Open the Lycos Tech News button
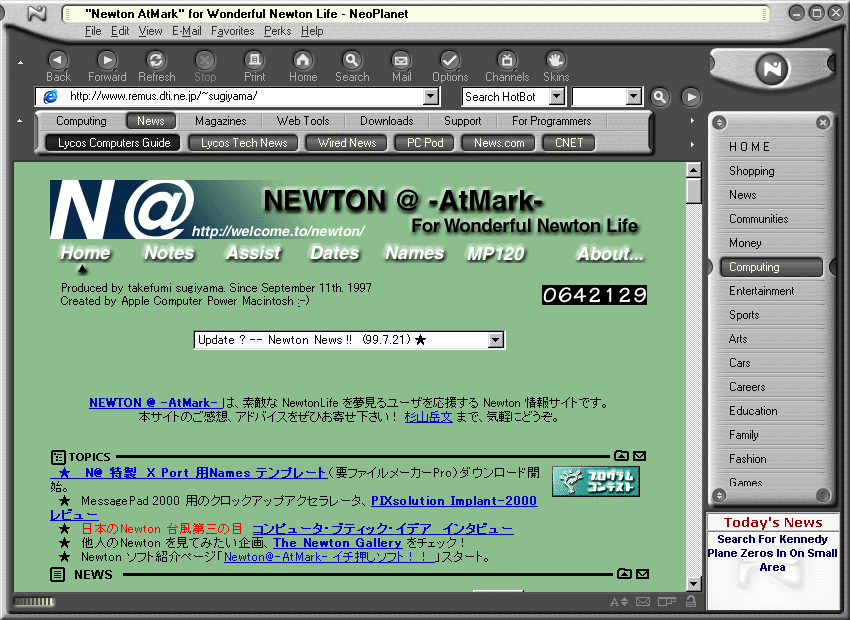 pyautogui.click(x=244, y=143)
